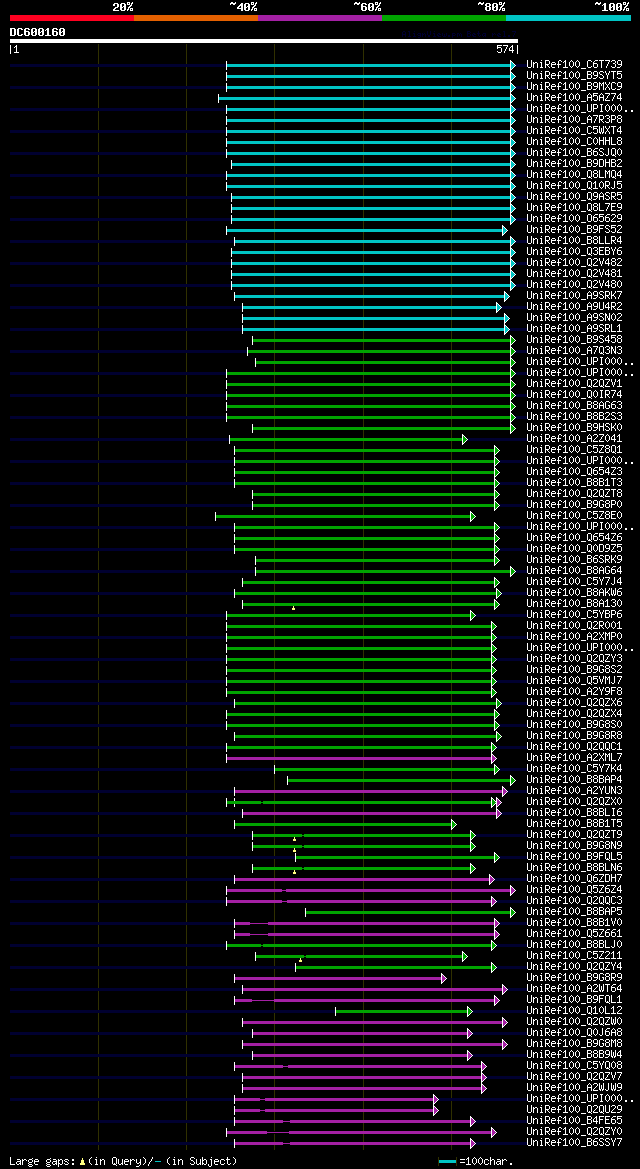Select the UniRef100_A2YUN3 label
The image size is (640, 1169).
574,790
